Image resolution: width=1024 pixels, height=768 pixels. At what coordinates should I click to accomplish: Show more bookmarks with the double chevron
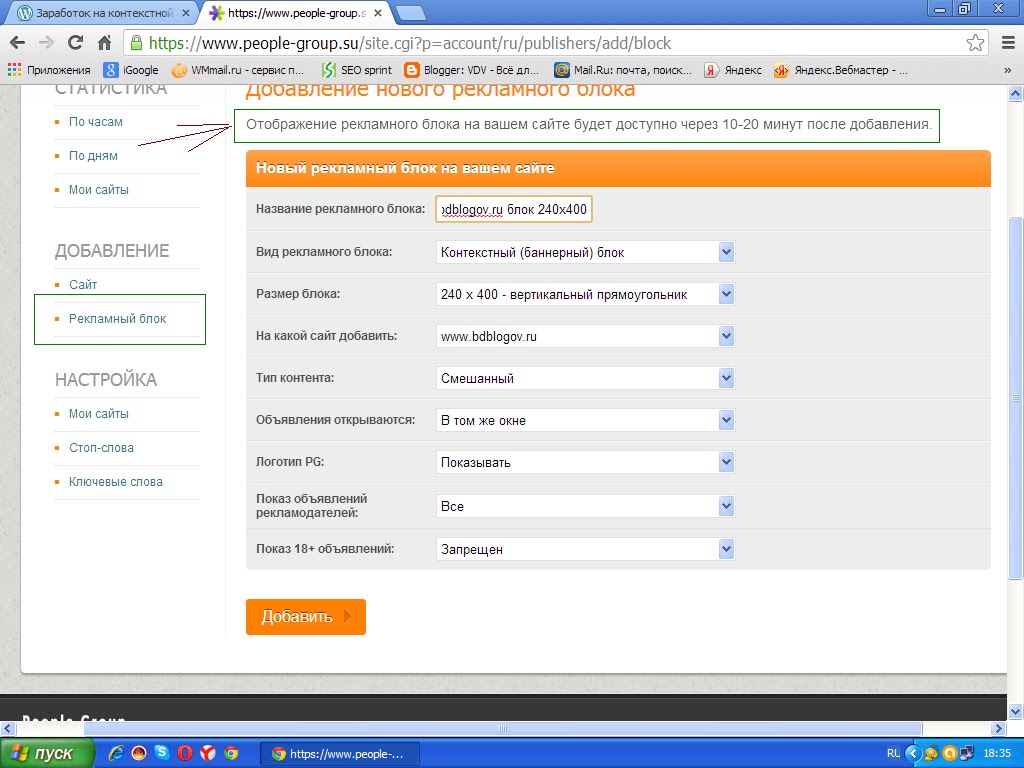tap(1008, 70)
